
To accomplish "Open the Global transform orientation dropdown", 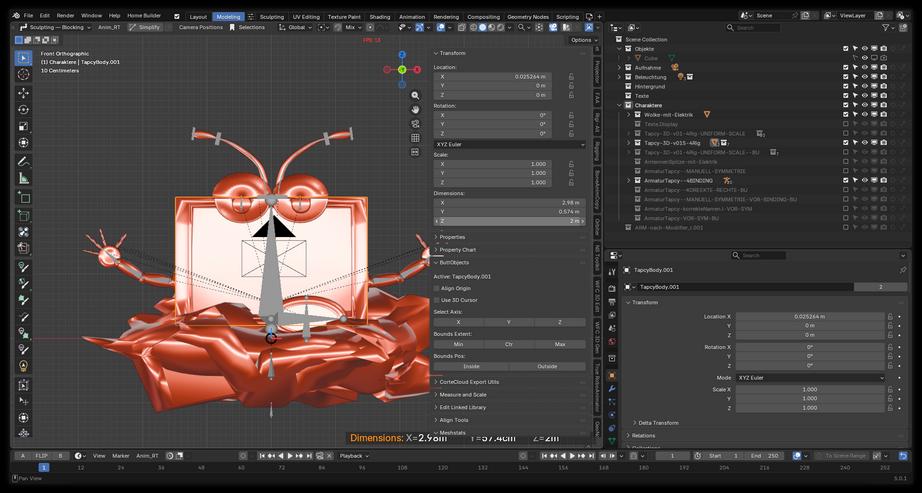I will point(295,28).
